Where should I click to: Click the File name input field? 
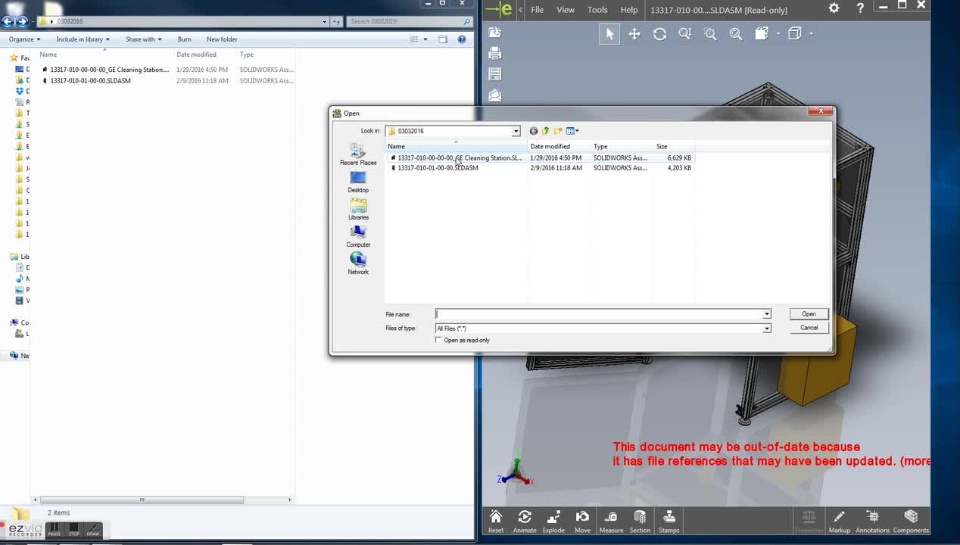(598, 314)
